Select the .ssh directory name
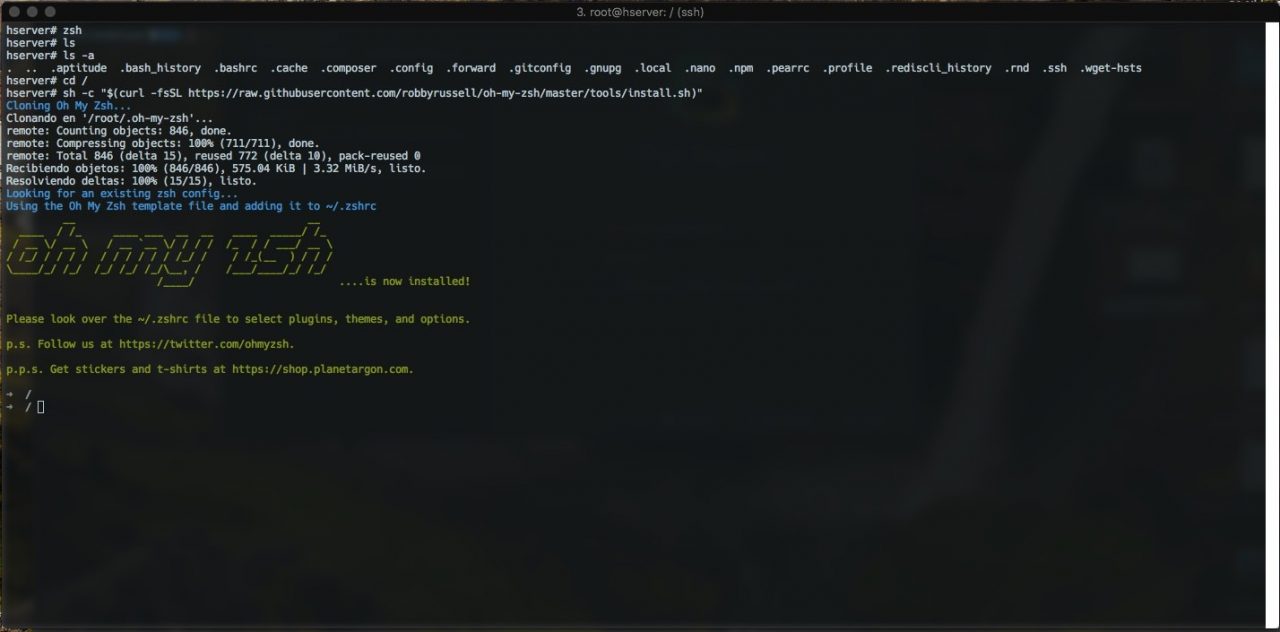Viewport: 1280px width, 632px height. [x=1052, y=67]
